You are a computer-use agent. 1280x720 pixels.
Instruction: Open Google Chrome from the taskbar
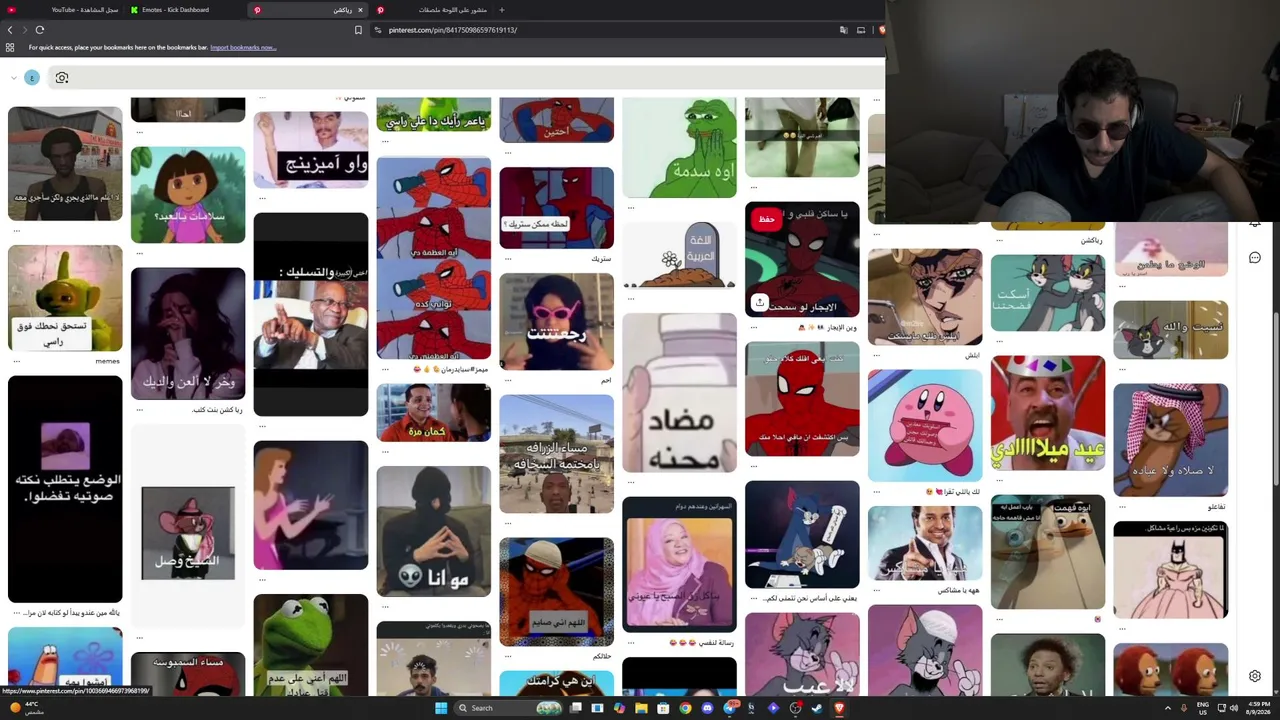tap(685, 708)
